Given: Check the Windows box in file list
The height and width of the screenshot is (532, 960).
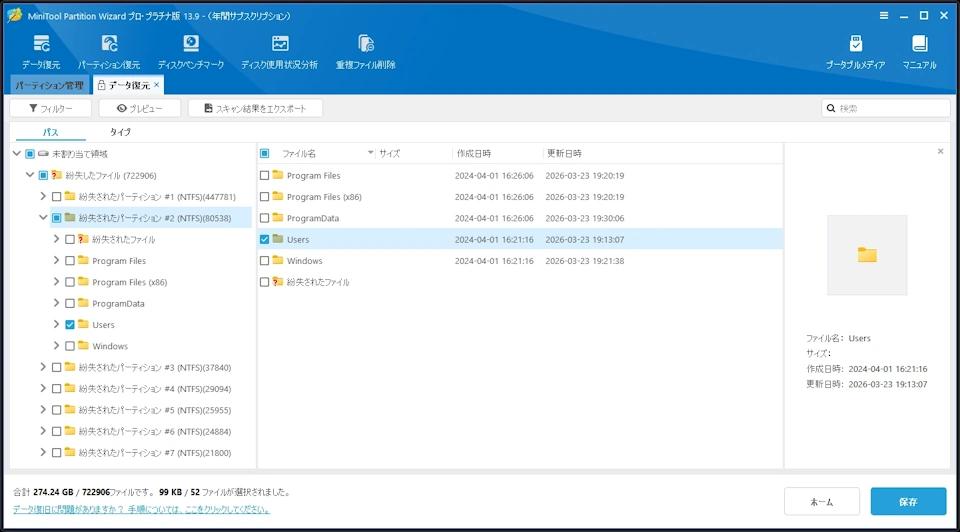Looking at the screenshot, I should click(x=264, y=261).
